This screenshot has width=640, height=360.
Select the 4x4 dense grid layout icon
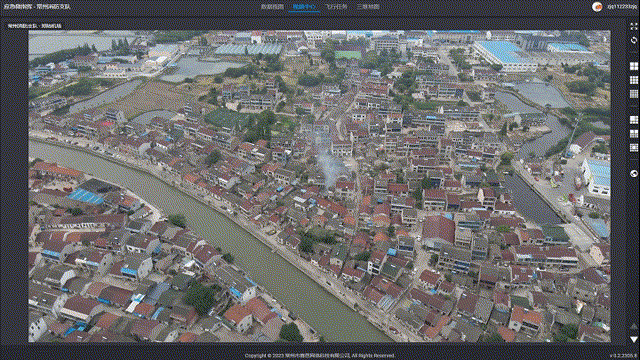[x=633, y=94]
